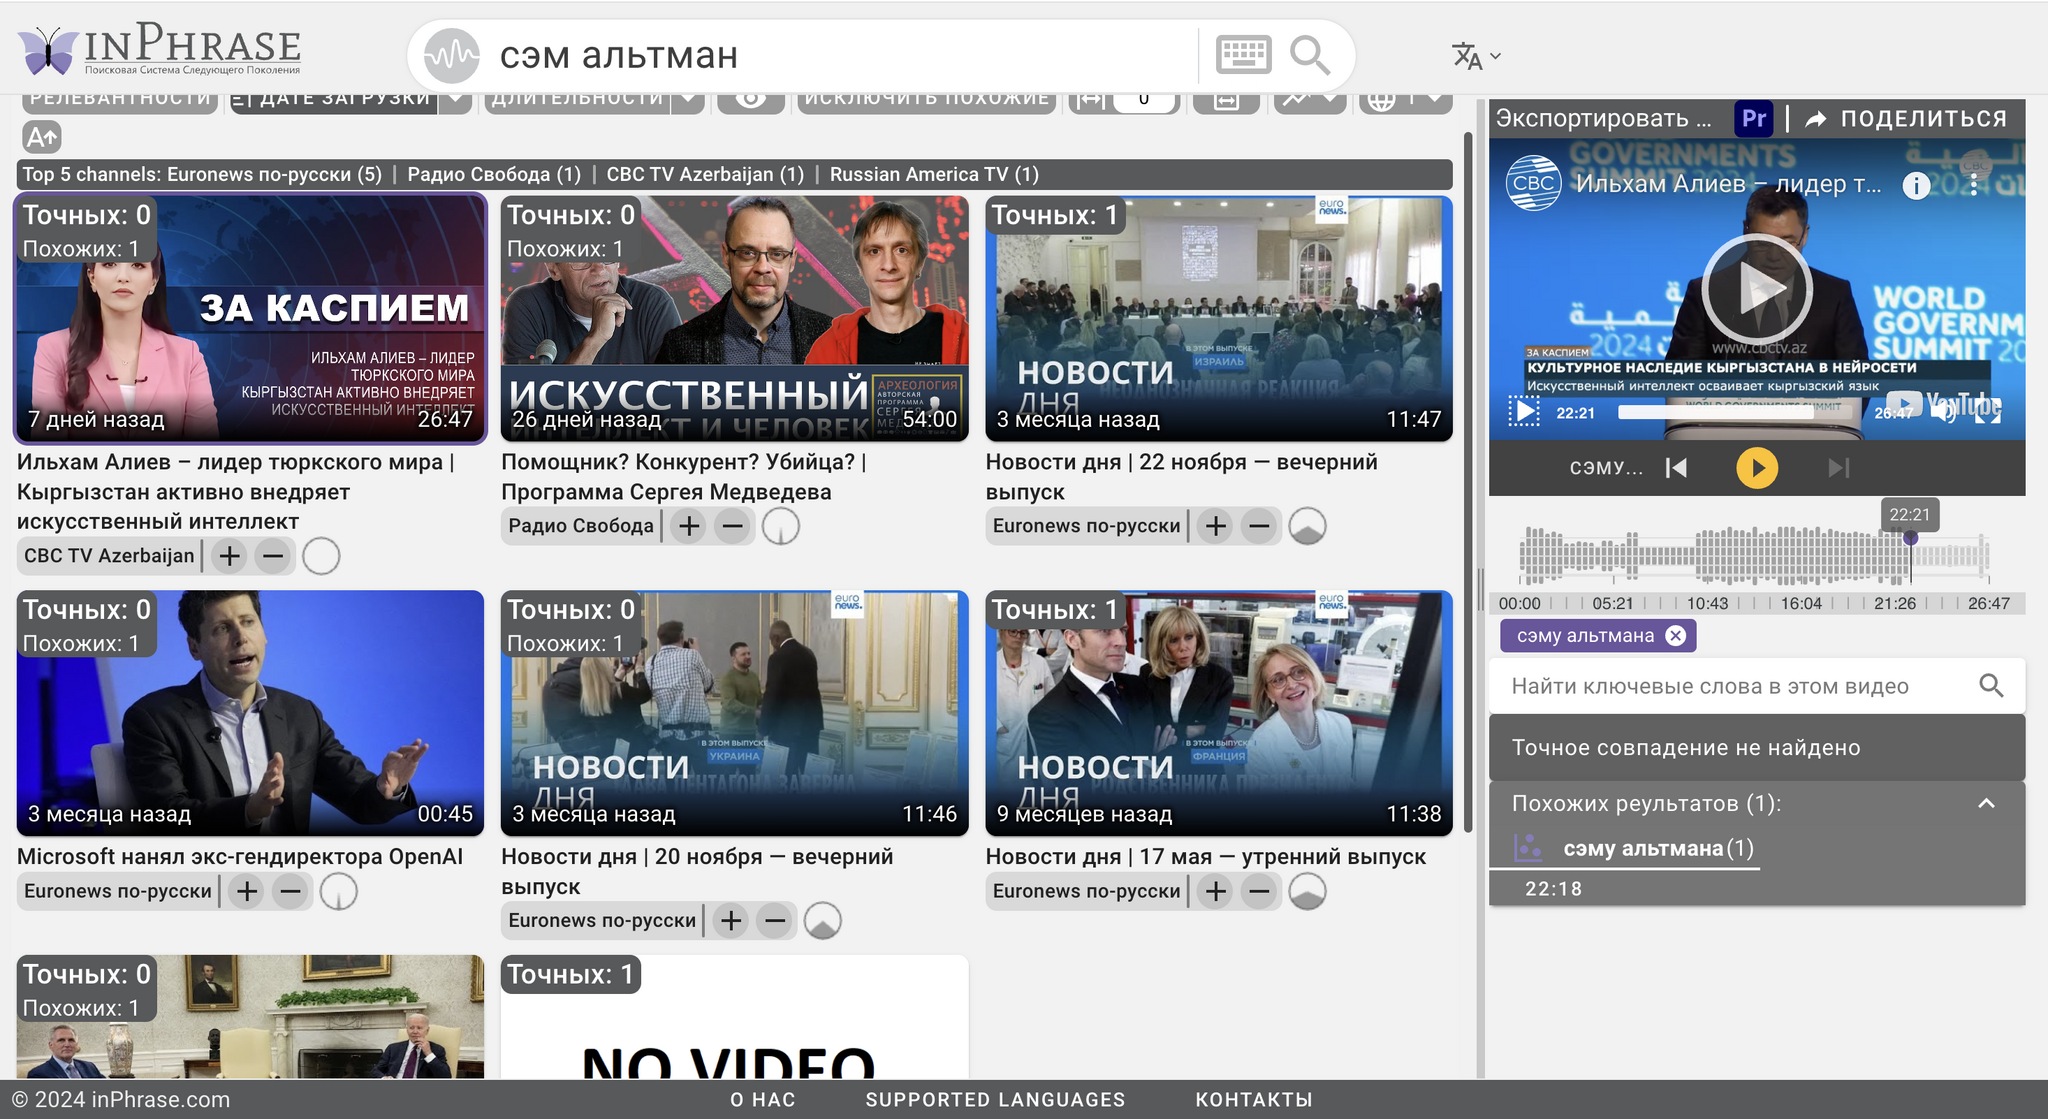Click minus button next to CBC TV Azerbaijan
Image resolution: width=2048 pixels, height=1119 pixels.
[273, 556]
